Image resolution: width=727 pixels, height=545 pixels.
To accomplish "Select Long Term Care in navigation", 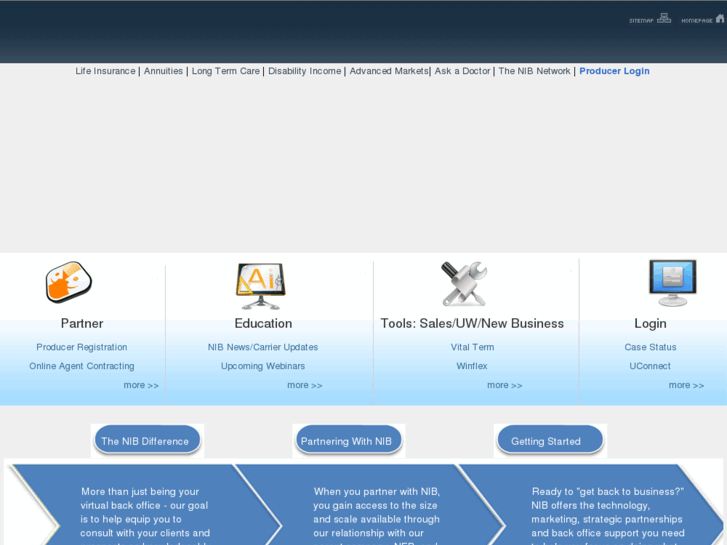I will click(226, 71).
